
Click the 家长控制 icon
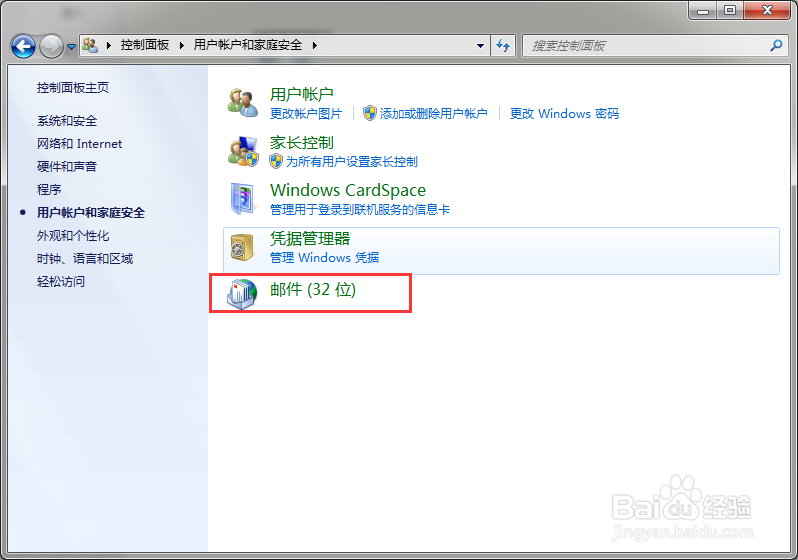[x=243, y=151]
